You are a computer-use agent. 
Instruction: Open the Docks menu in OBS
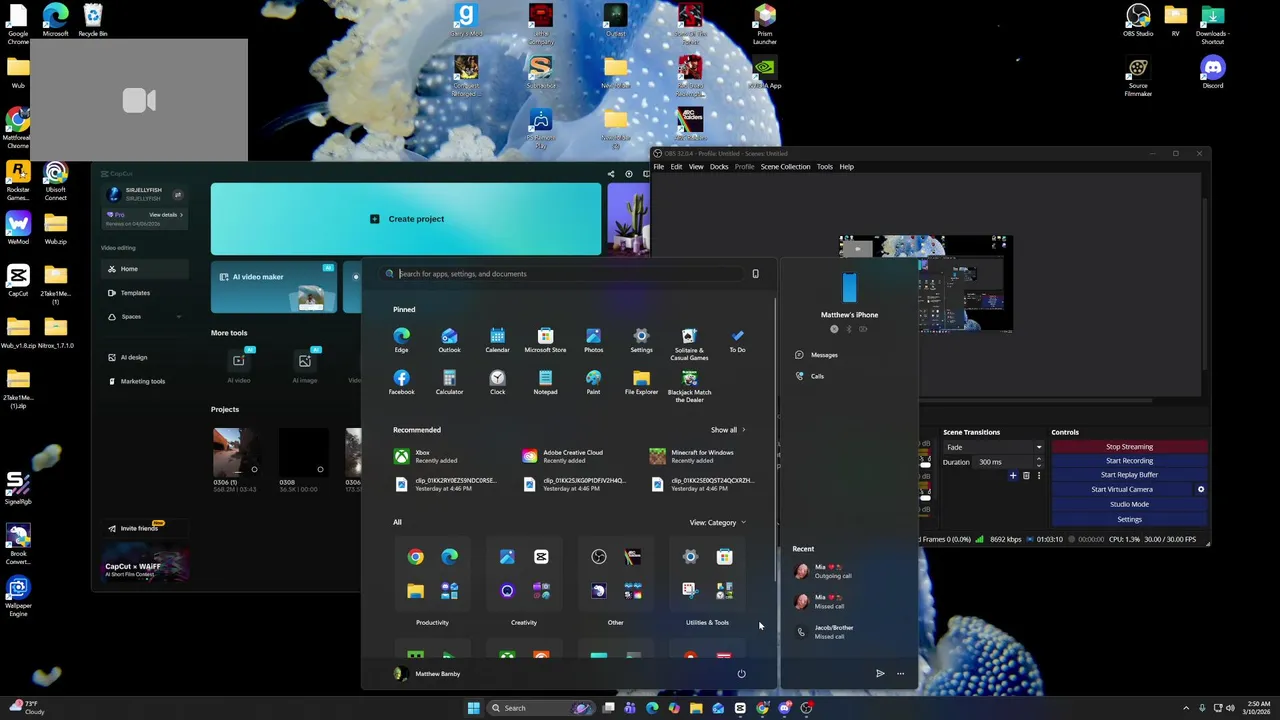coord(719,167)
